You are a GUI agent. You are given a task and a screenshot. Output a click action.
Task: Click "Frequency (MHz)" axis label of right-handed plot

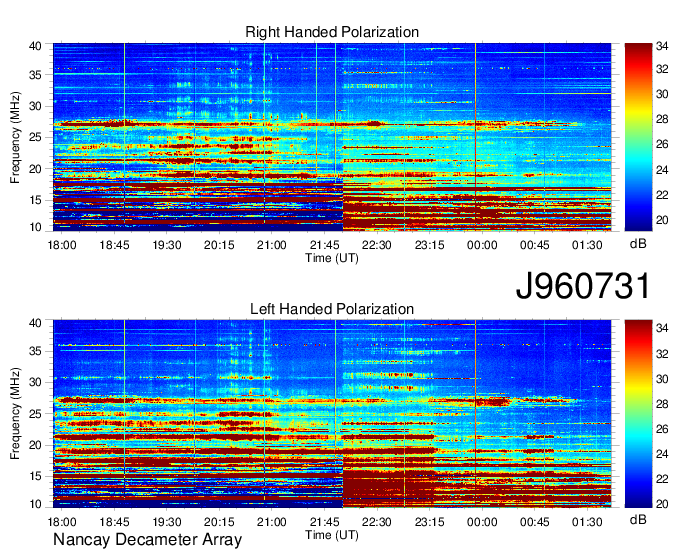pos(15,137)
